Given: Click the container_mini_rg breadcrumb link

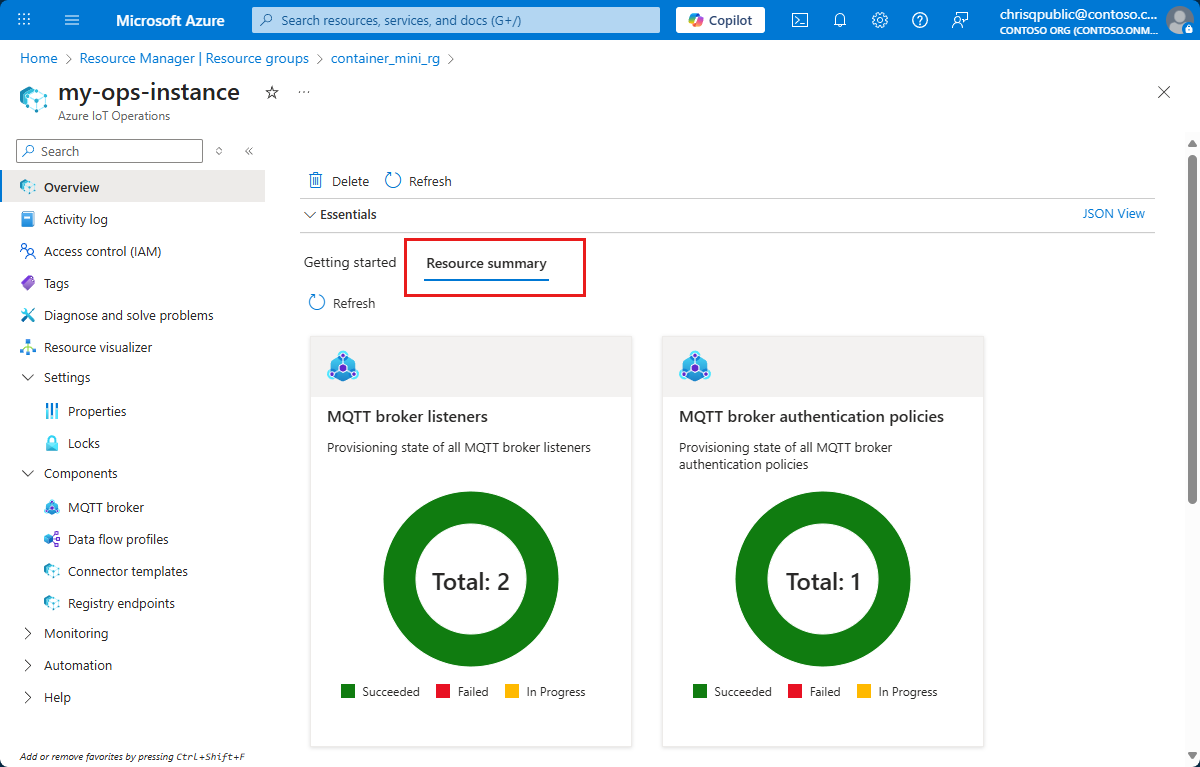Looking at the screenshot, I should [385, 59].
